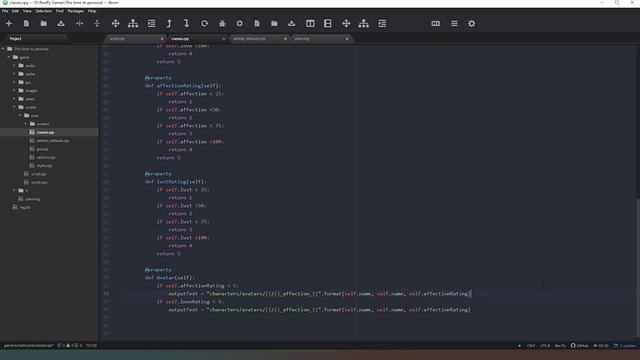Collapse the core folder
This screenshot has width=640, height=360.
pyautogui.click(x=20, y=116)
